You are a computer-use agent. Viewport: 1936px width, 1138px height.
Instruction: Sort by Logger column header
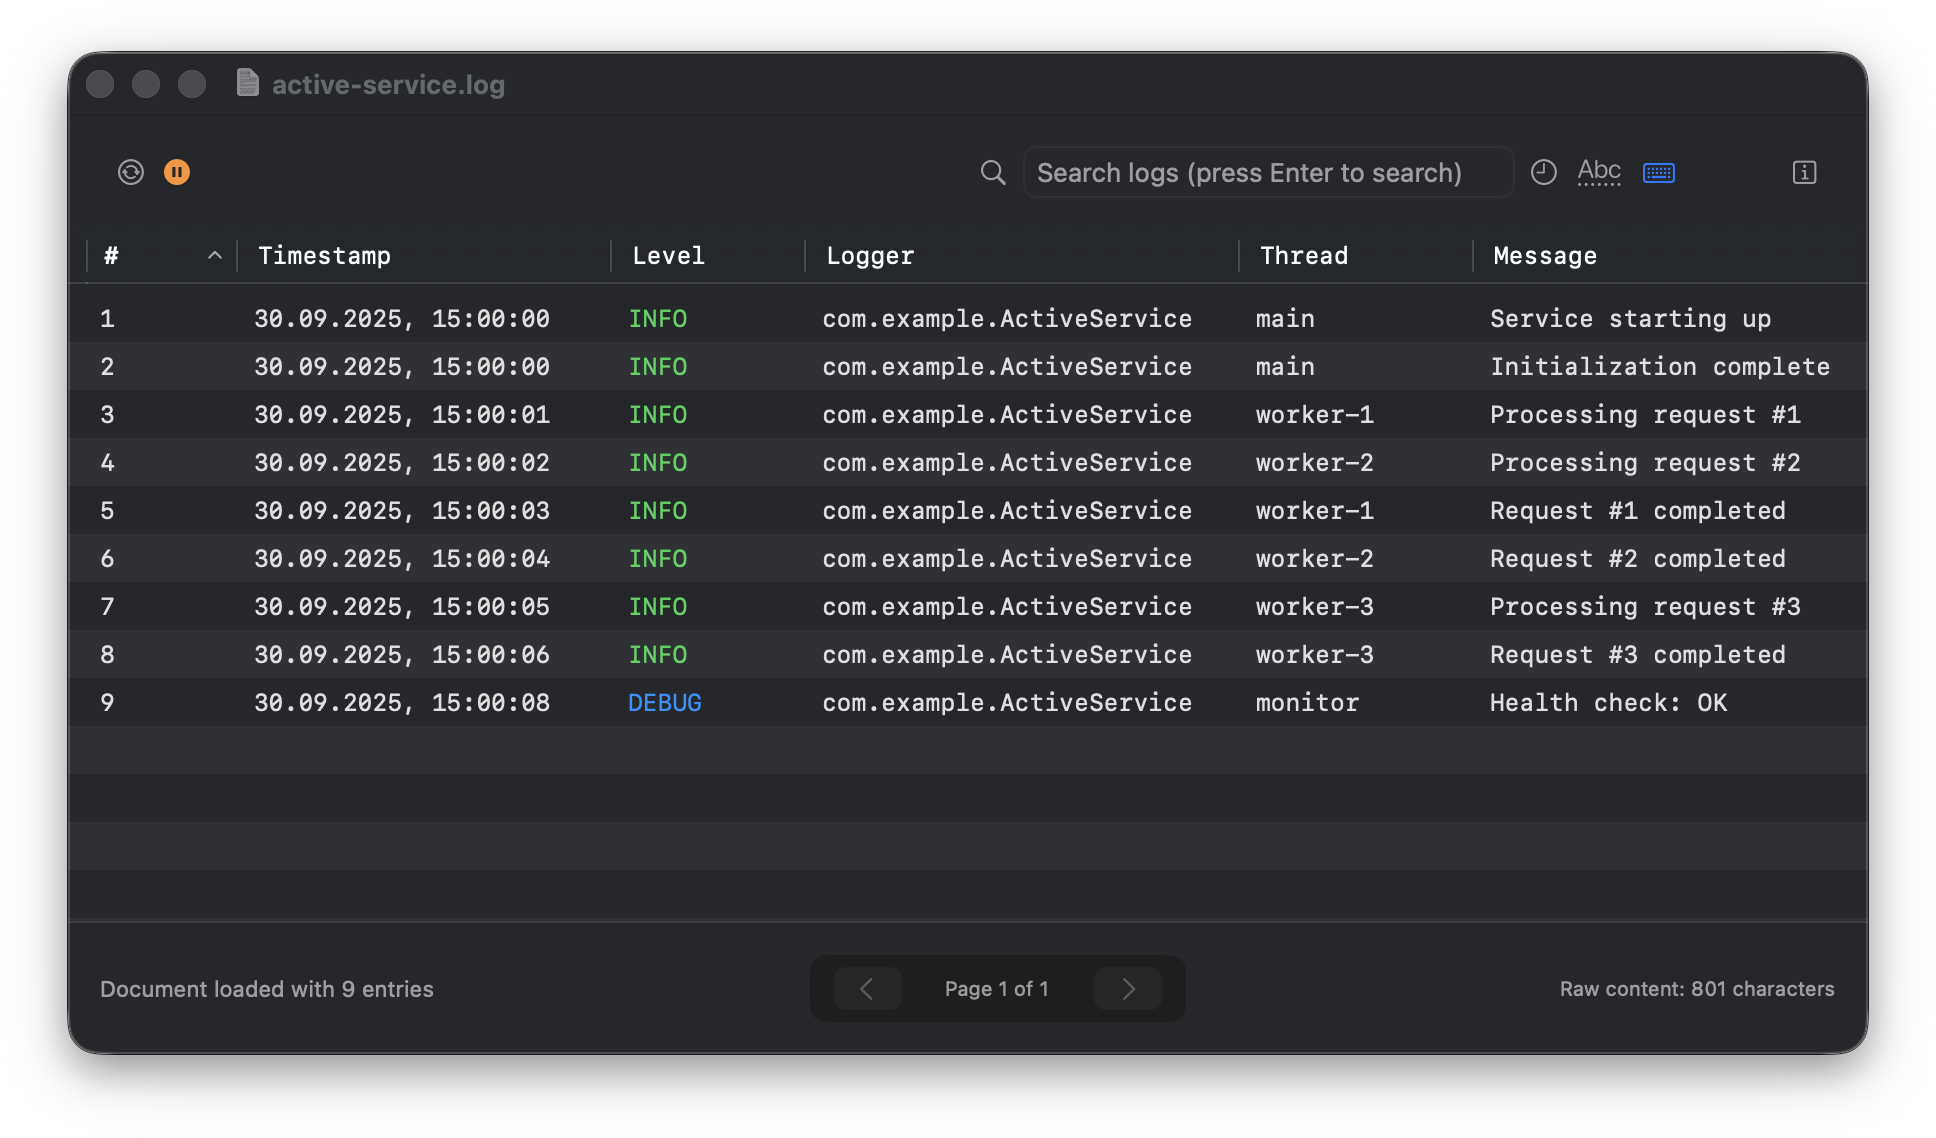click(x=870, y=256)
